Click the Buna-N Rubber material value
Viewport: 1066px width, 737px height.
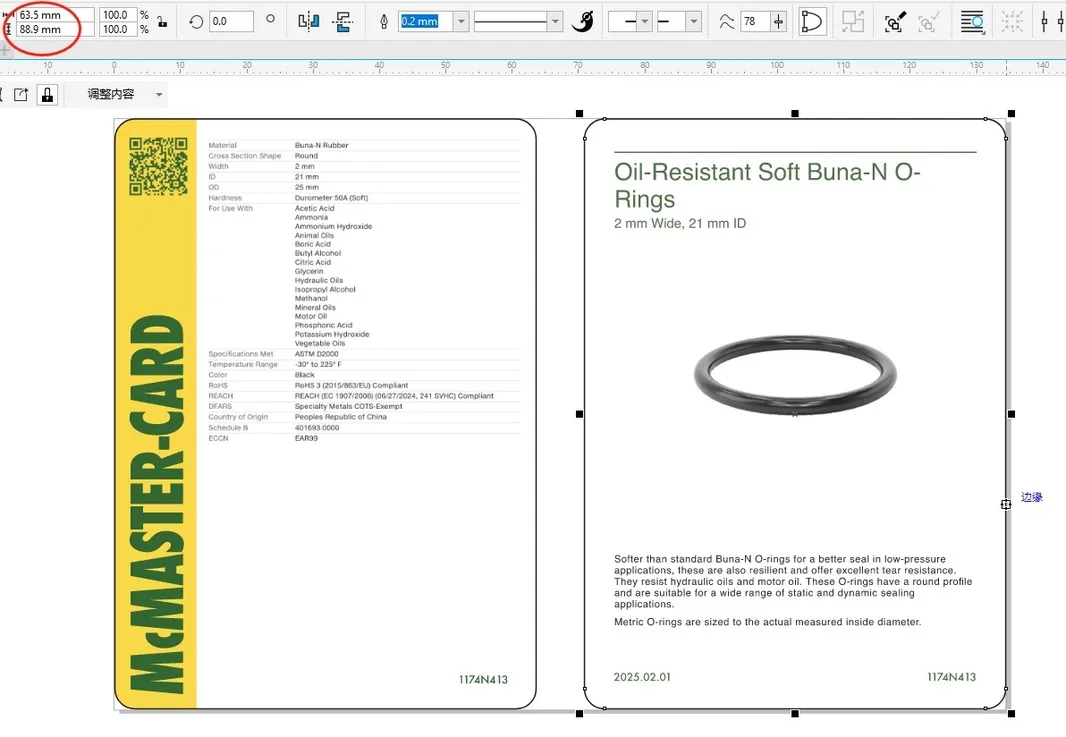pyautogui.click(x=322, y=145)
